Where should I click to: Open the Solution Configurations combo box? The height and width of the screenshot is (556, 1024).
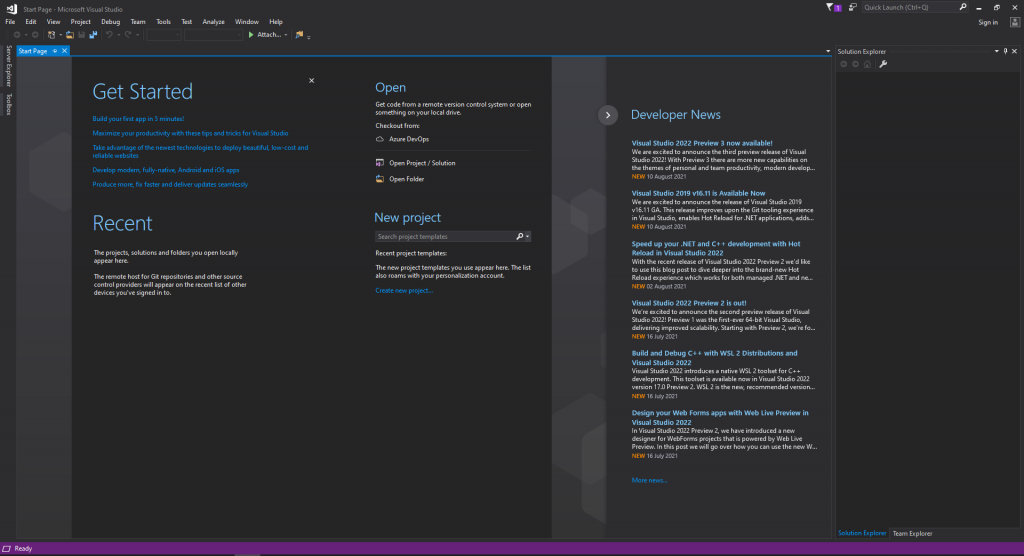click(163, 35)
